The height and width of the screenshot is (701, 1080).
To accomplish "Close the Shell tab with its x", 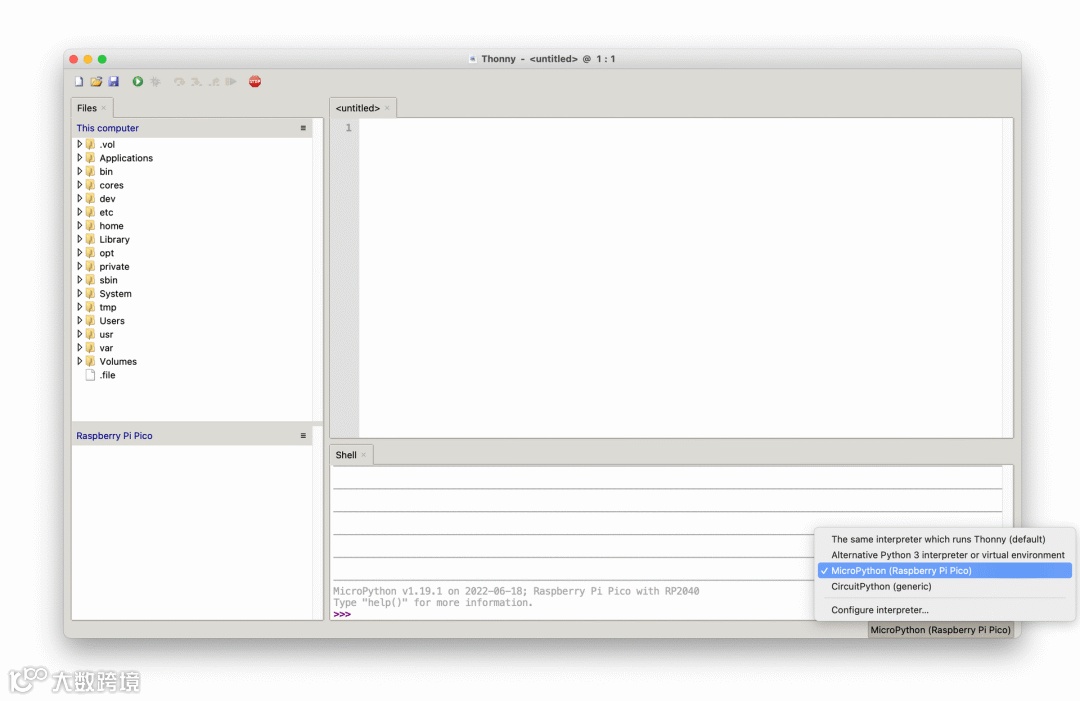I will coord(364,455).
